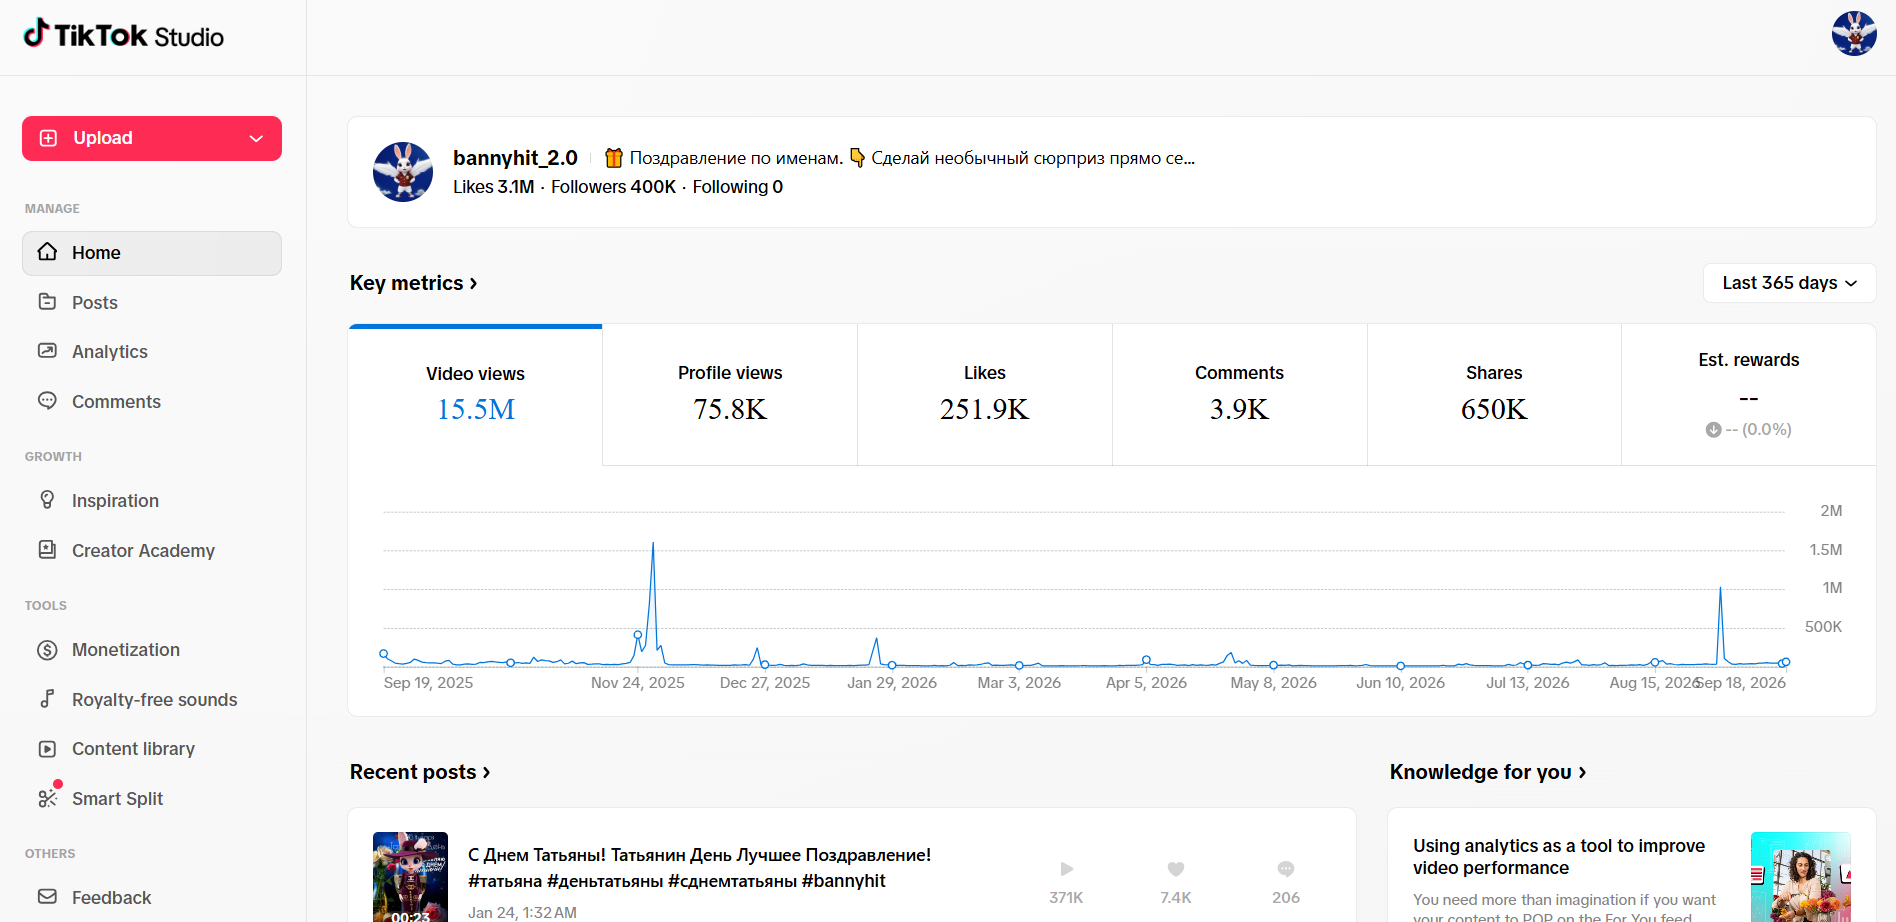This screenshot has width=1896, height=922.
Task: Open the Analytics chart icon
Action: [47, 351]
